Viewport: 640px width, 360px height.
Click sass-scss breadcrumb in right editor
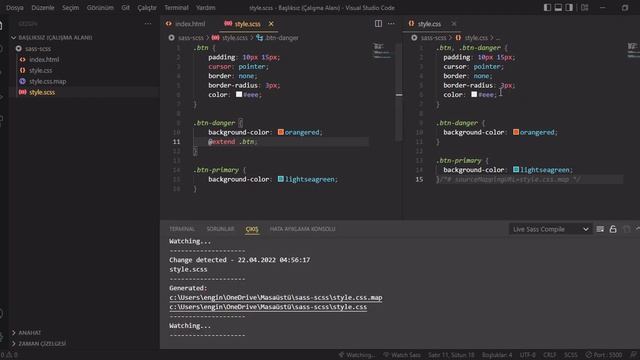point(433,38)
